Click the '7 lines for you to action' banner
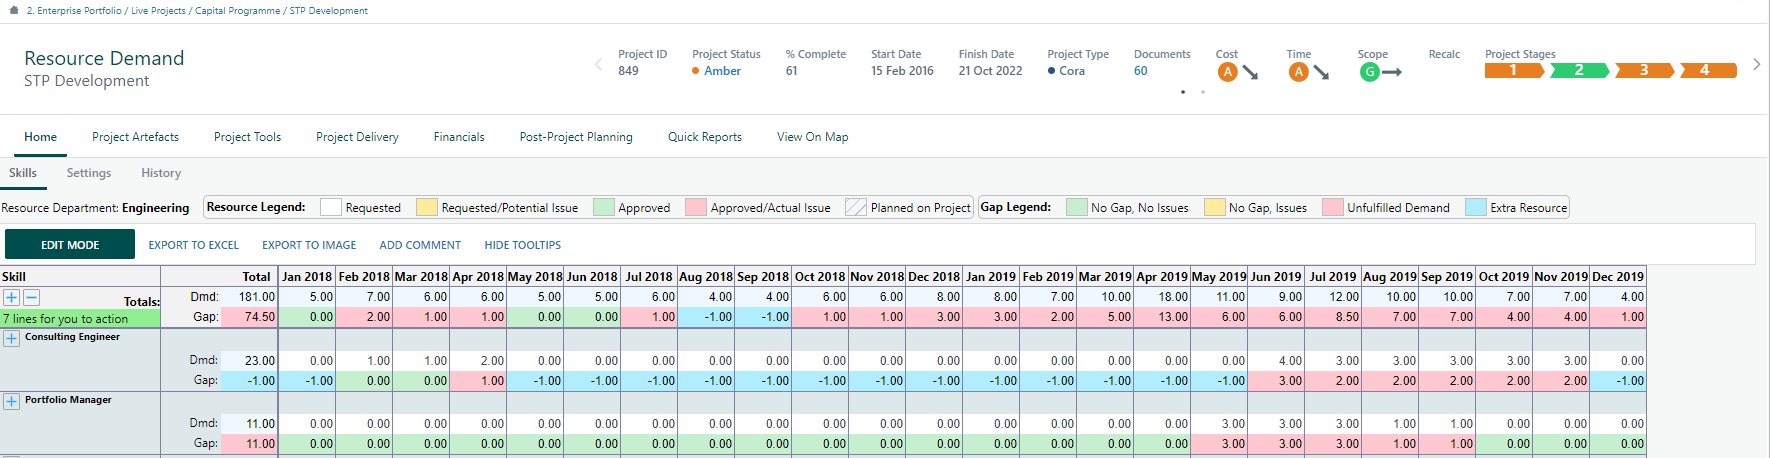 [x=80, y=318]
